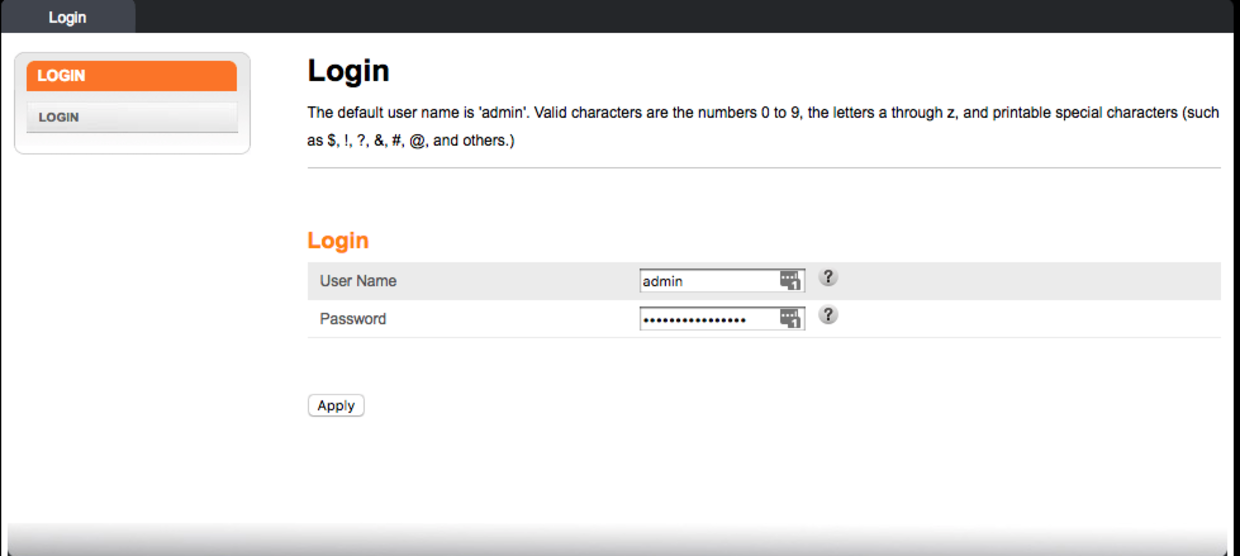Submit credentials with the Apply button
The image size is (1240, 556).
coord(336,405)
